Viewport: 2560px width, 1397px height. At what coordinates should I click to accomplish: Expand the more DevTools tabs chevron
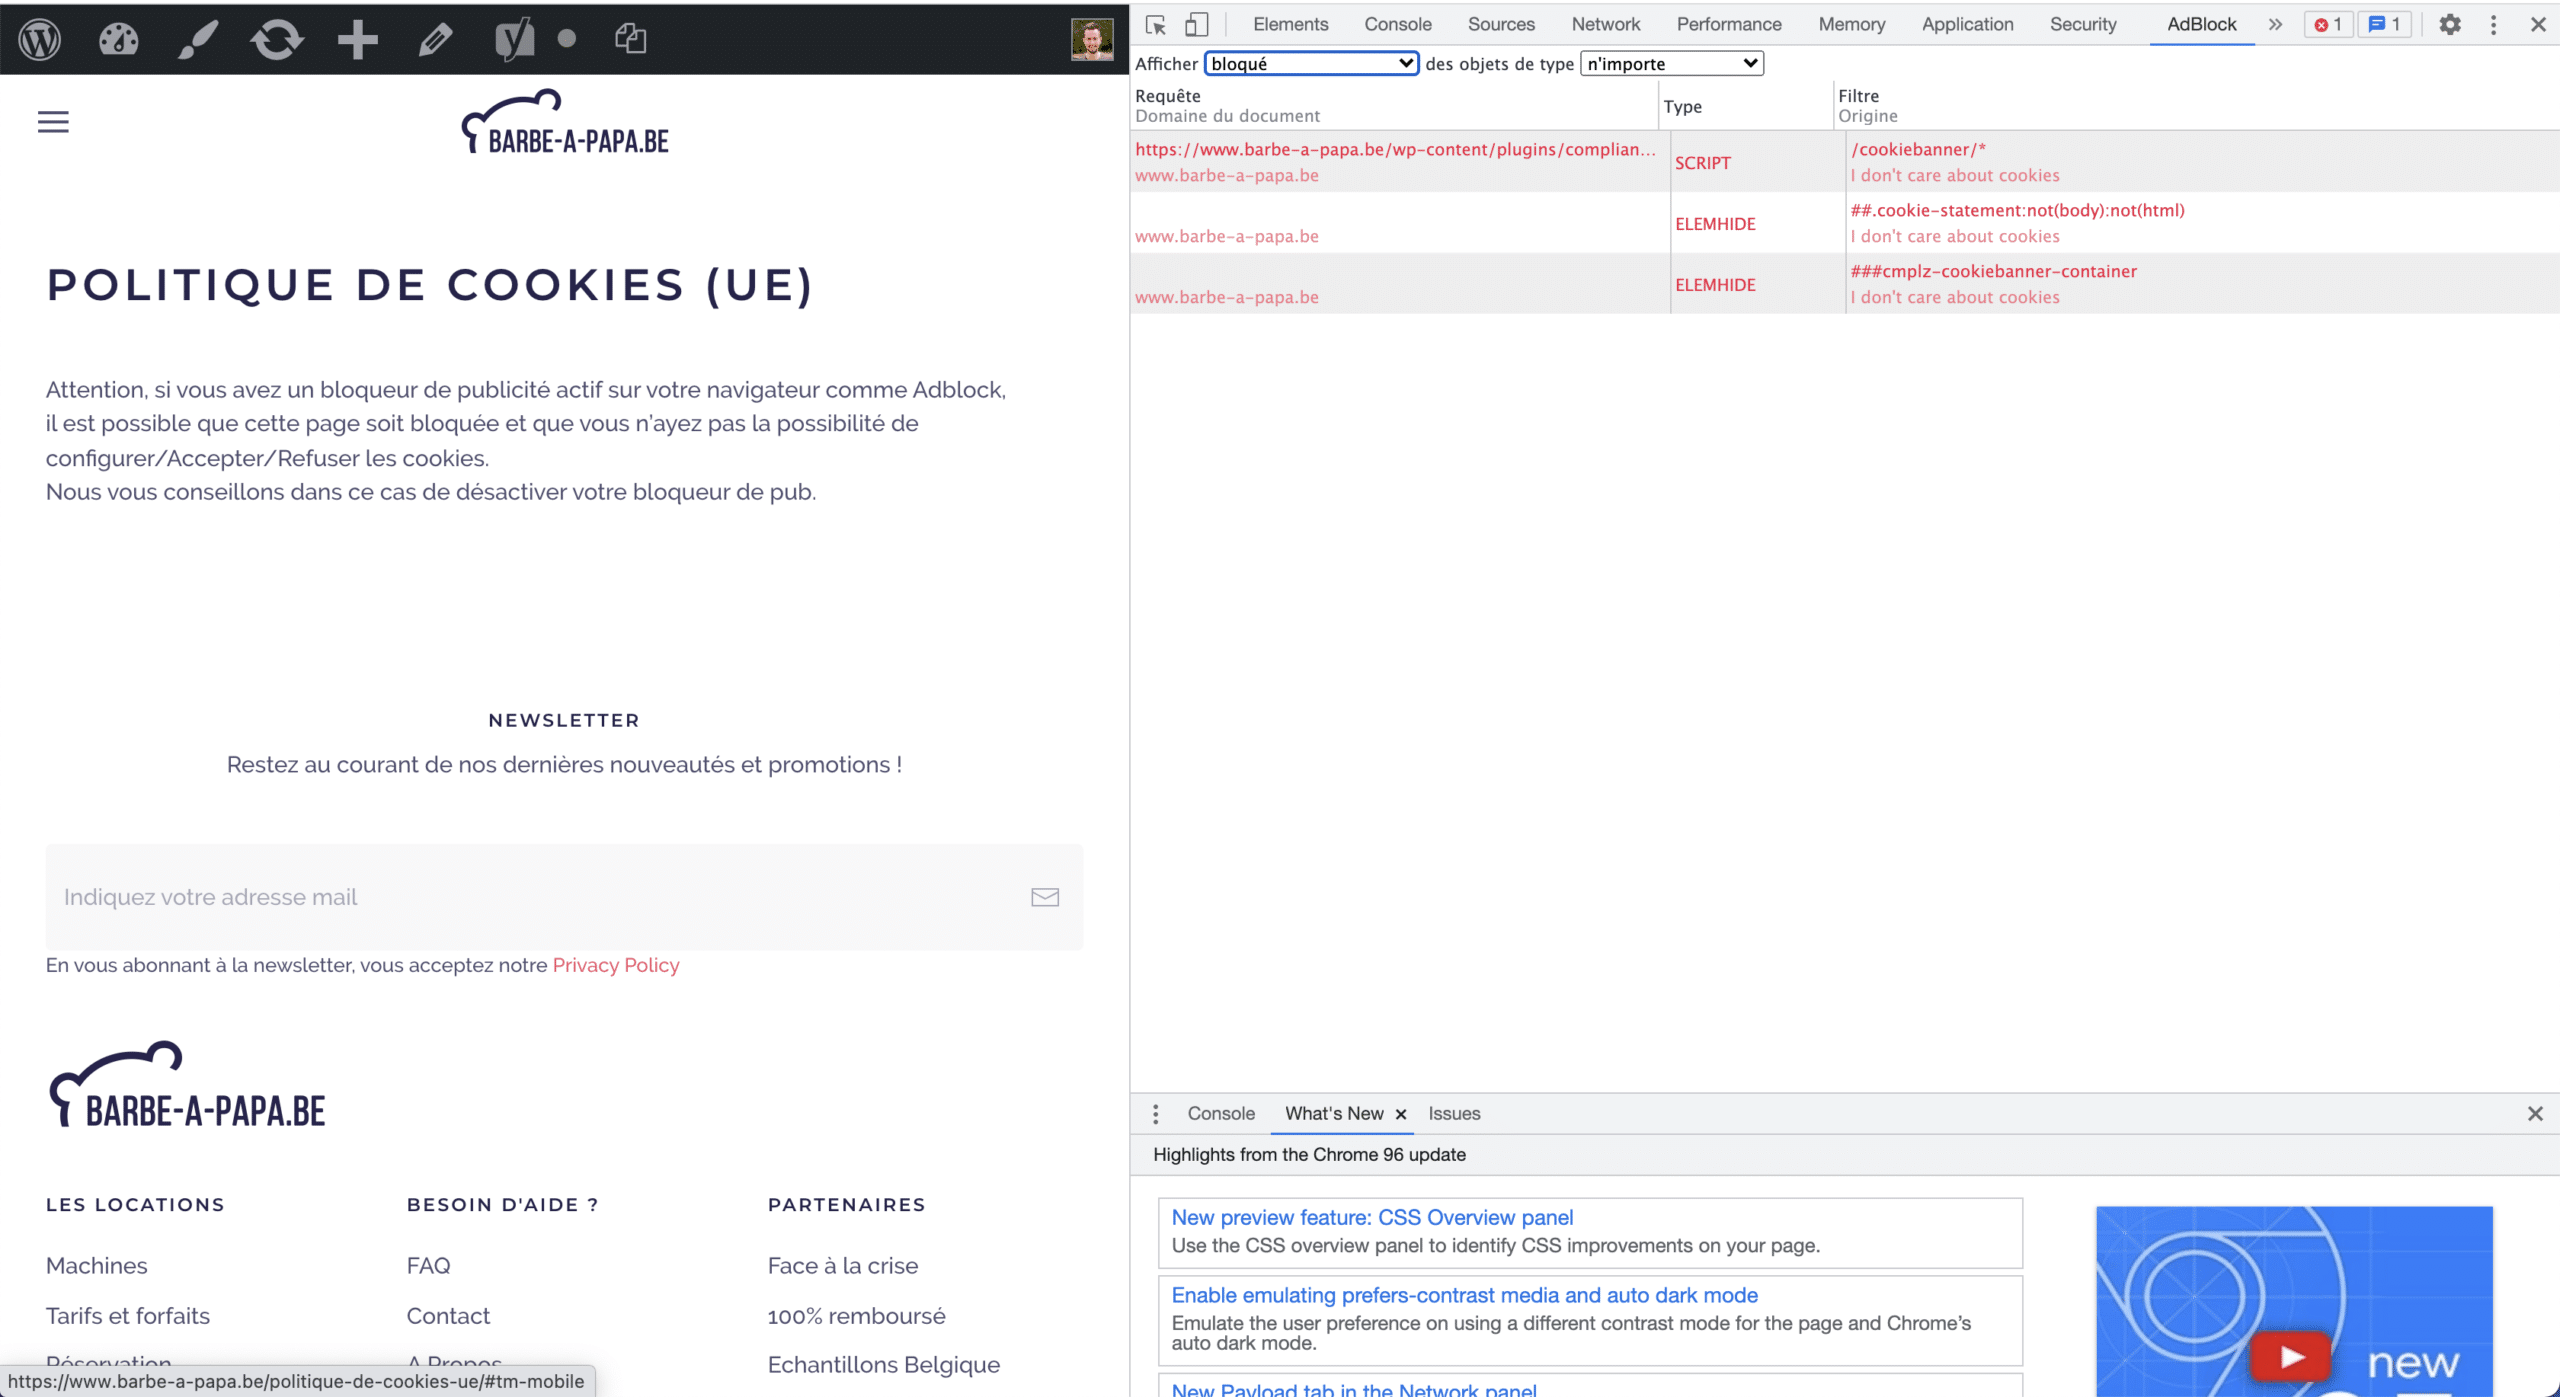(x=2275, y=25)
